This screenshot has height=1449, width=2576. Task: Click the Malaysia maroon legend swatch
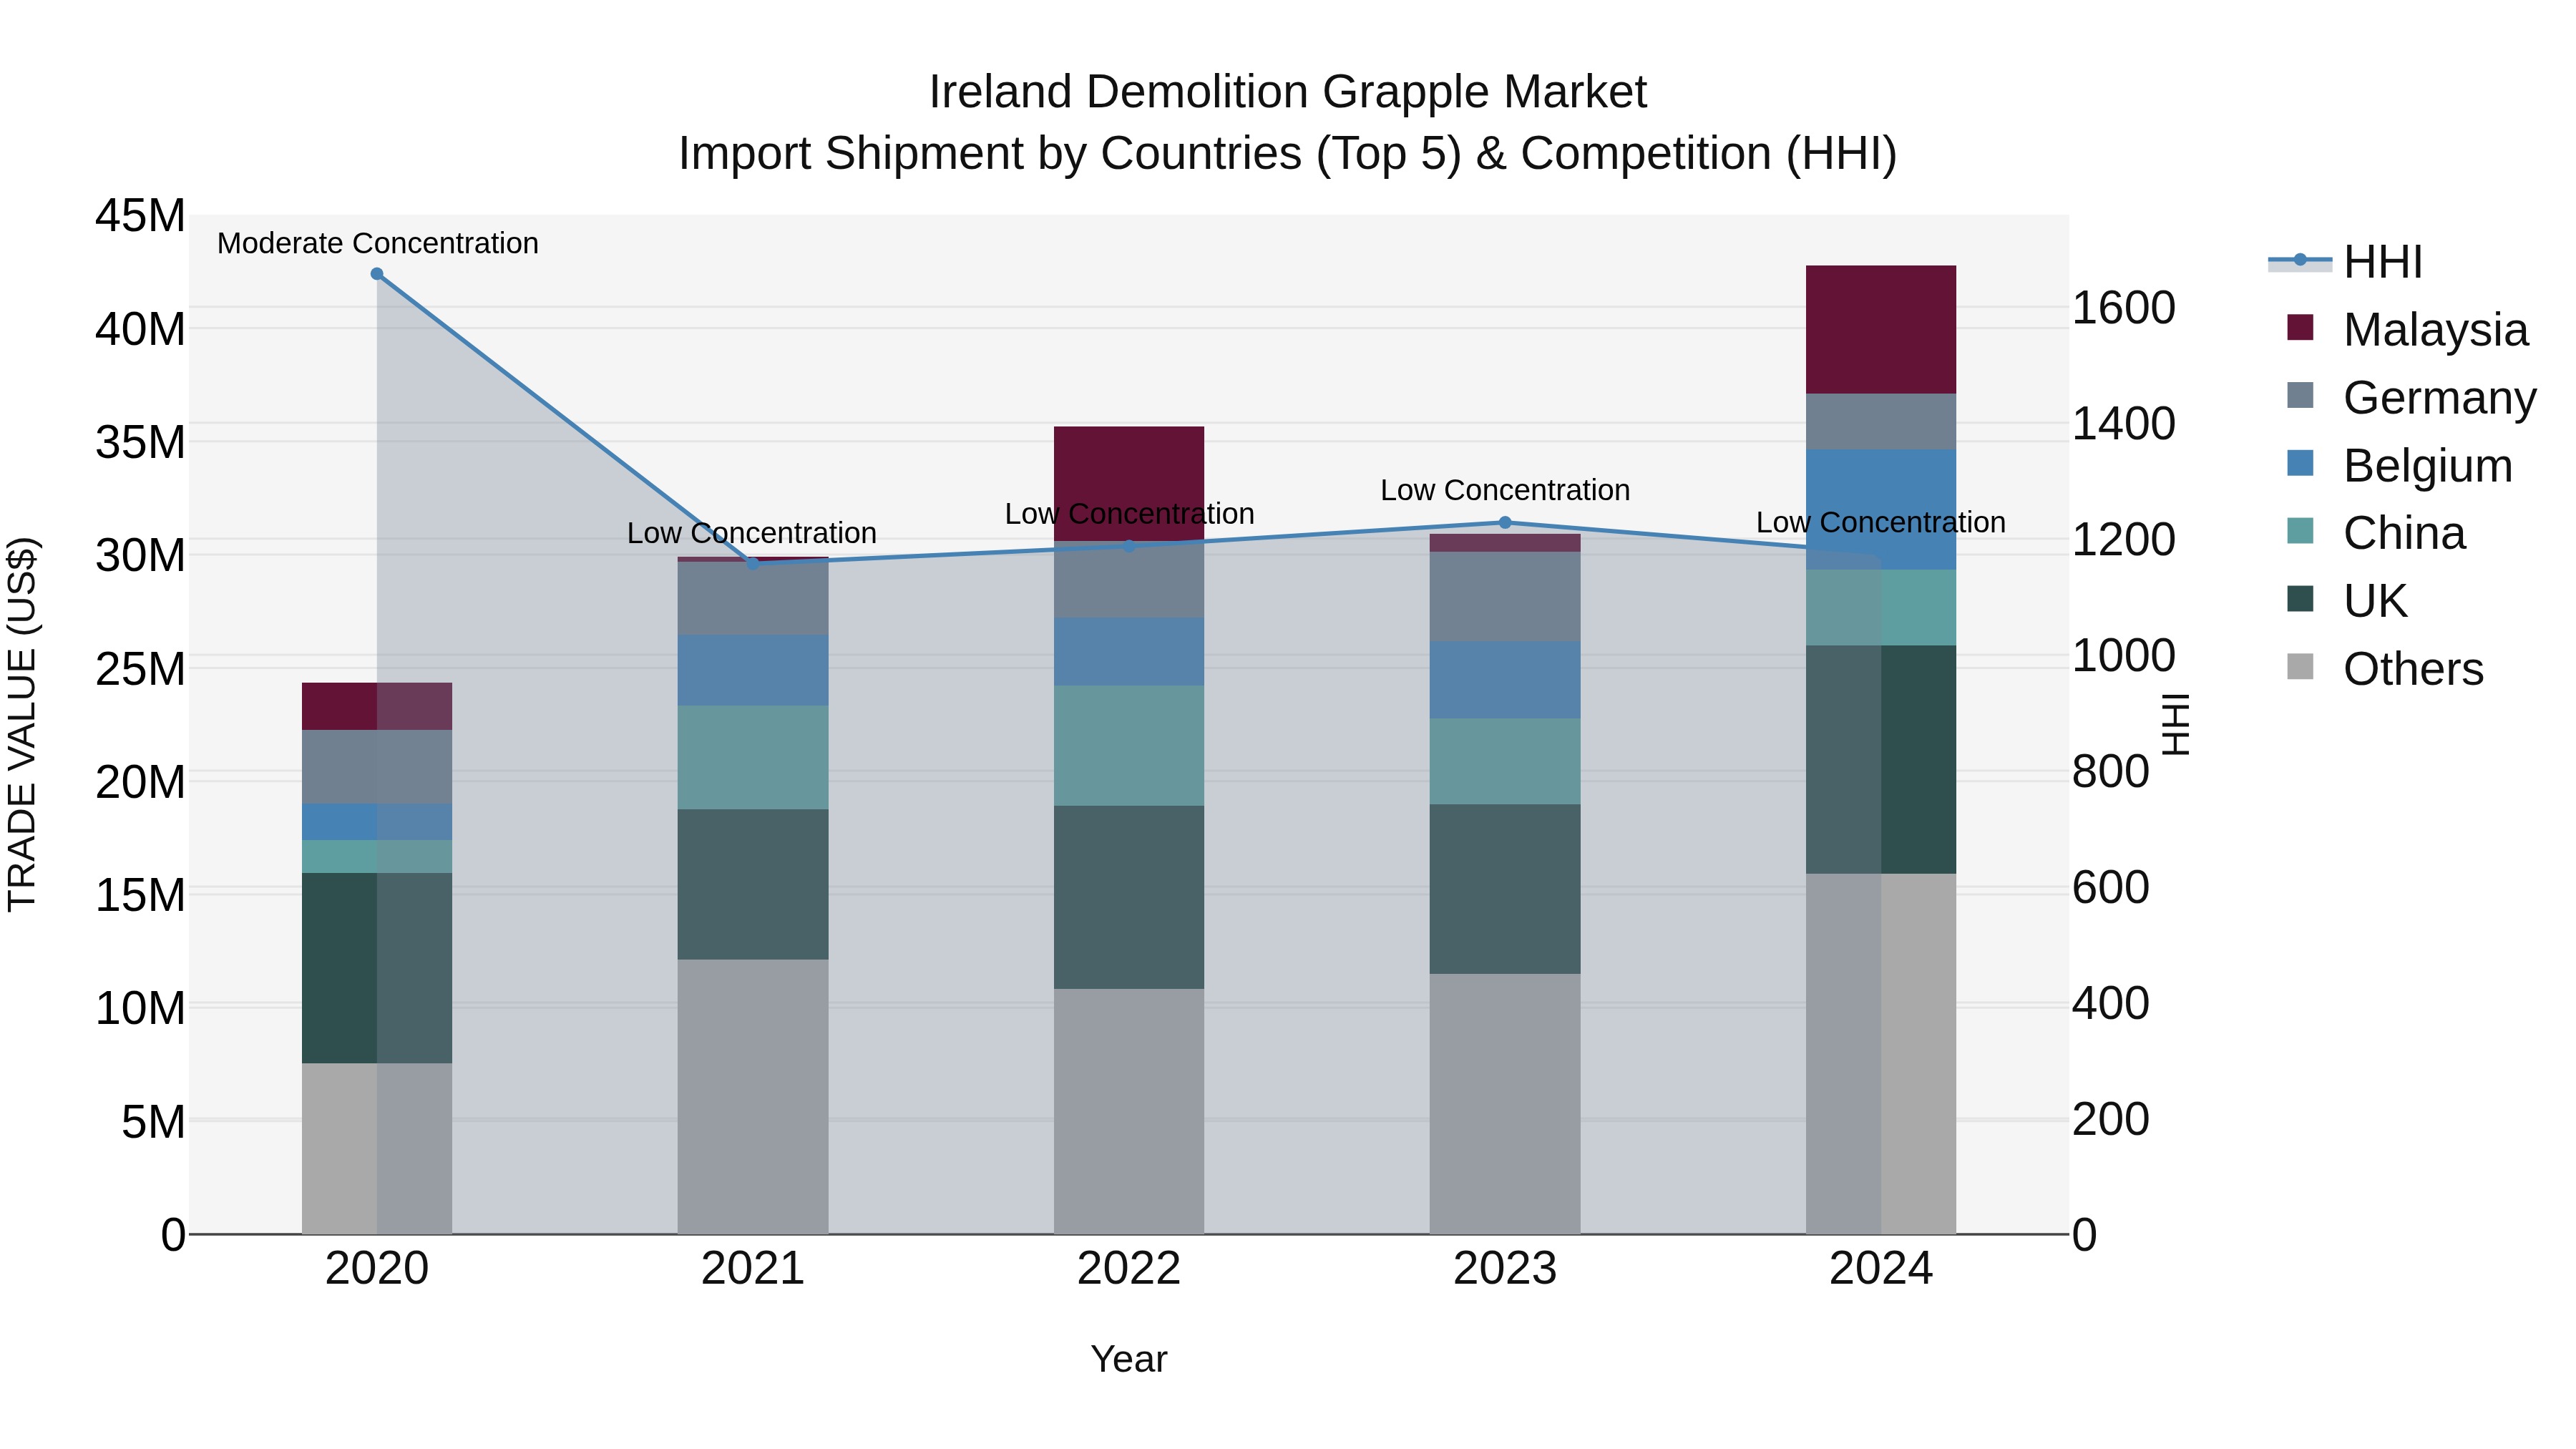tap(2300, 328)
